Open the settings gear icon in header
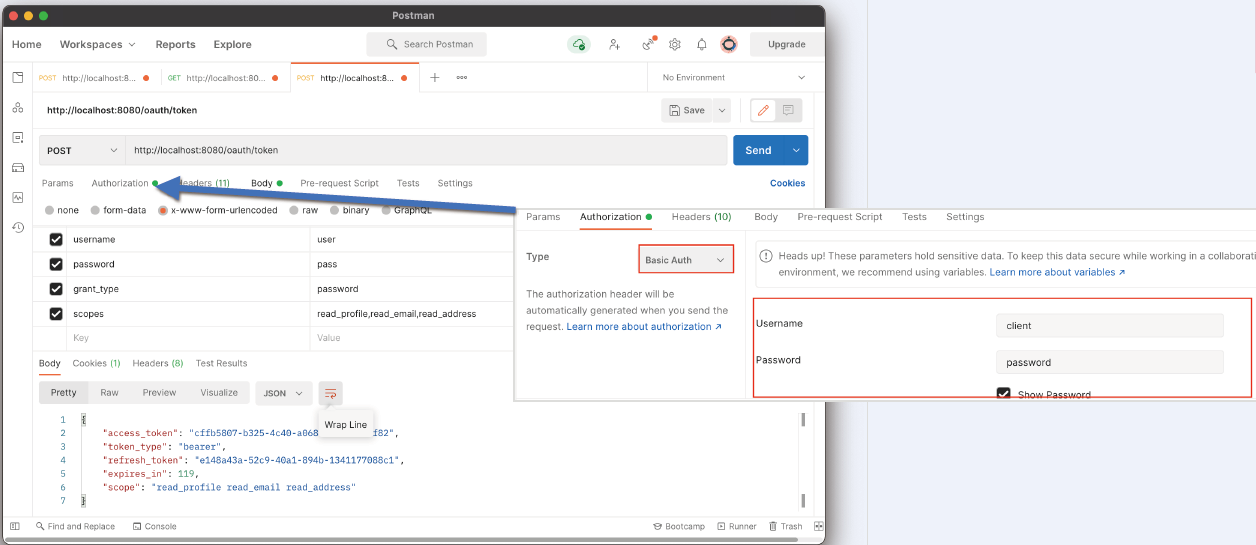 675,44
